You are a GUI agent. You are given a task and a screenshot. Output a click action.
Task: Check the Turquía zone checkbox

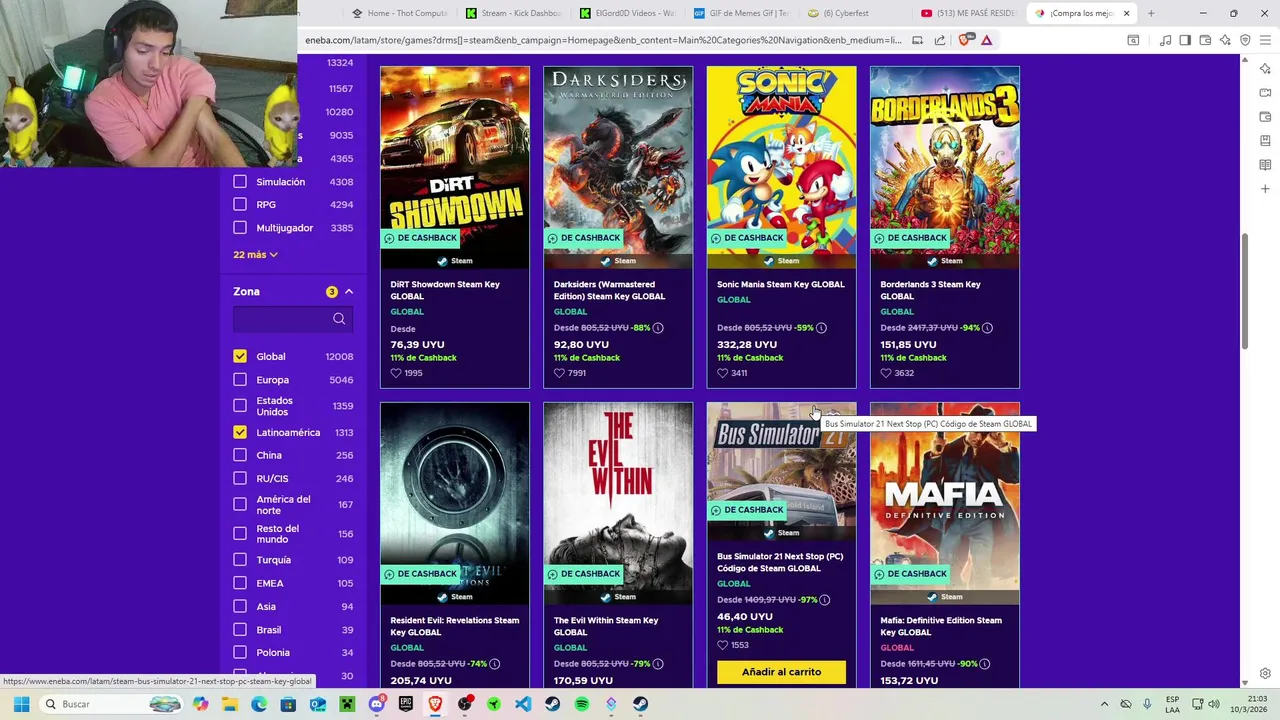[240, 560]
